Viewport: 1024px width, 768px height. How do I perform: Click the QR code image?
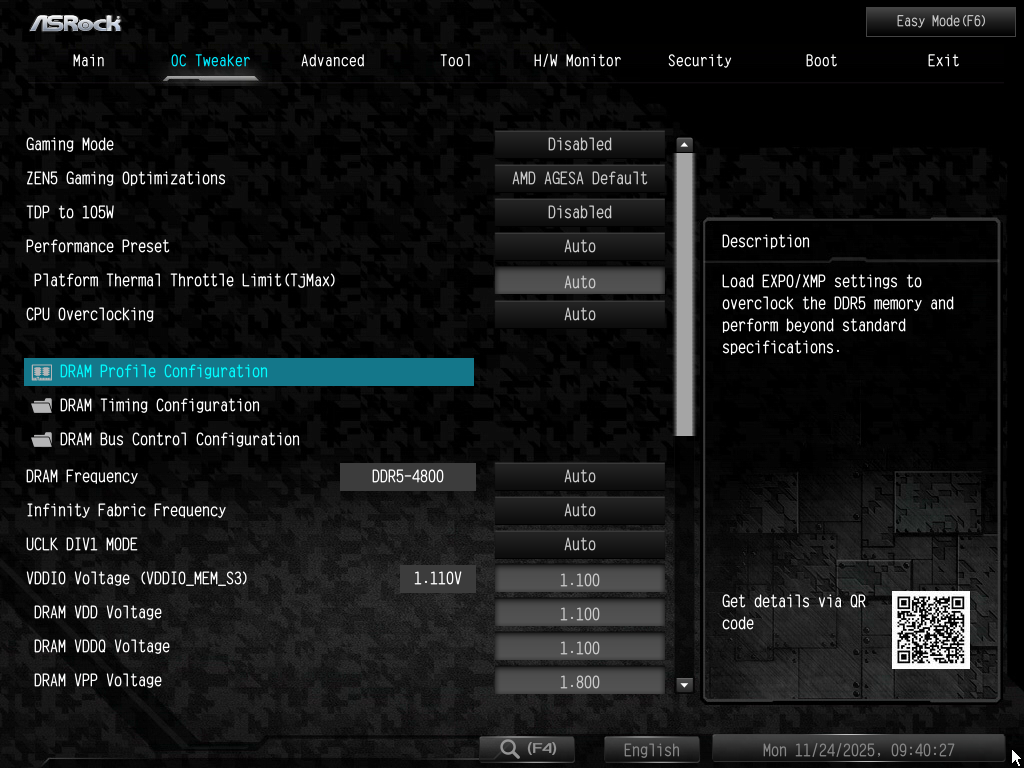pos(930,629)
